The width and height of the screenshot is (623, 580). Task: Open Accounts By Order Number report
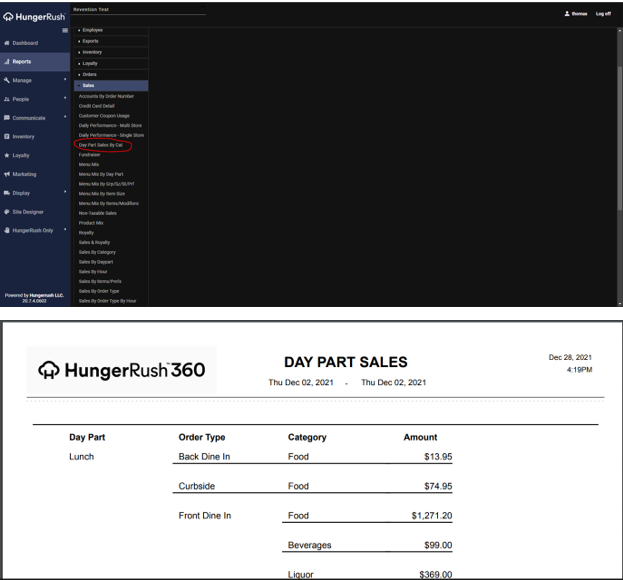coord(106,96)
